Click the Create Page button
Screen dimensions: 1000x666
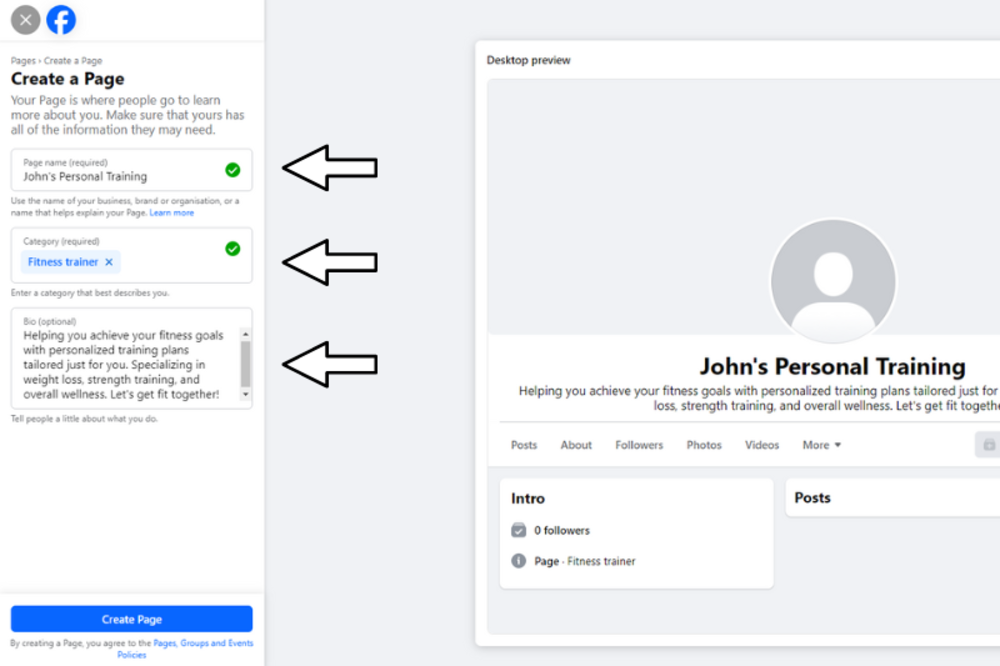(131, 618)
